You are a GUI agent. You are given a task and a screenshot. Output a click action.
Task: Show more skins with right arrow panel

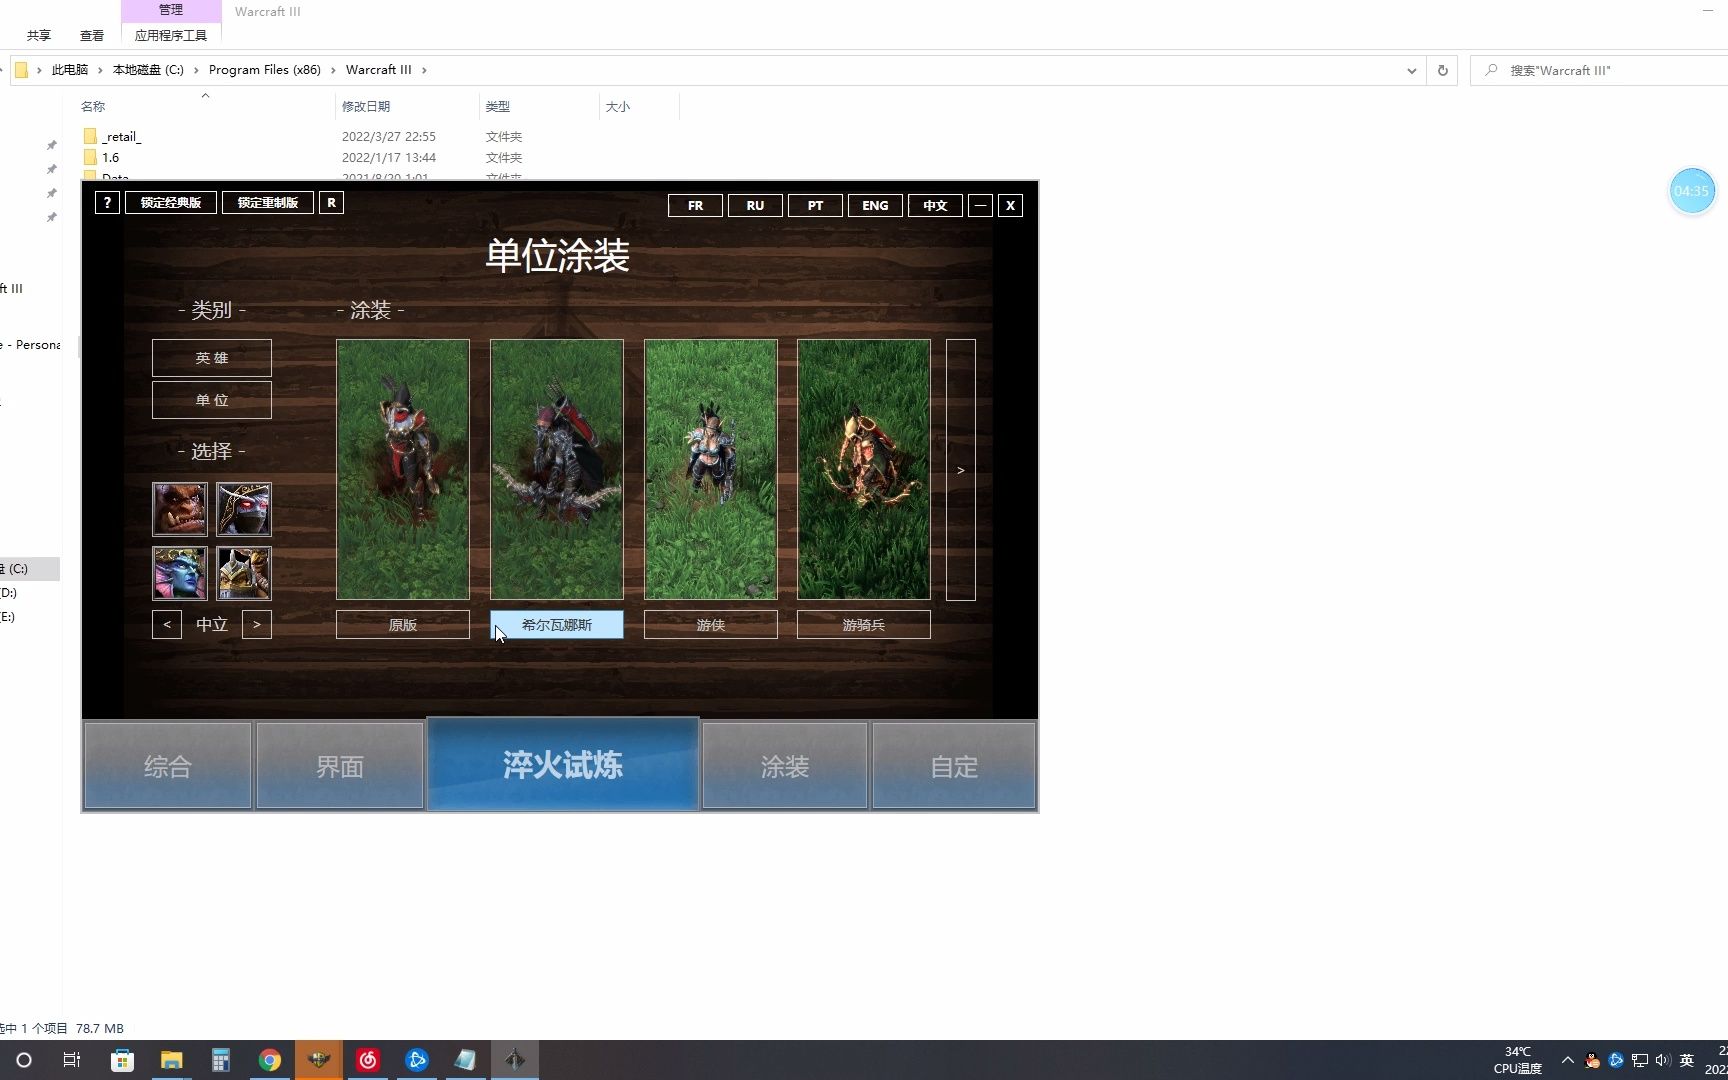[961, 470]
